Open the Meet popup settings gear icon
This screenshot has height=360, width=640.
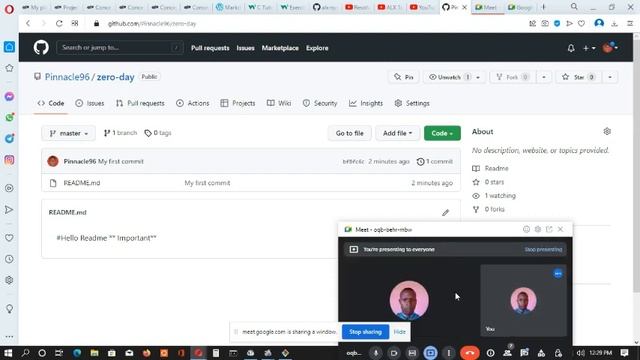pos(538,229)
